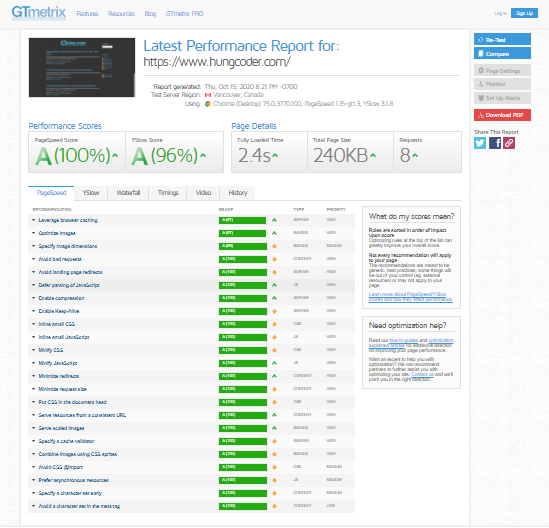549x528 pixels.
Task: Click the Log In link
Action: tap(500, 13)
